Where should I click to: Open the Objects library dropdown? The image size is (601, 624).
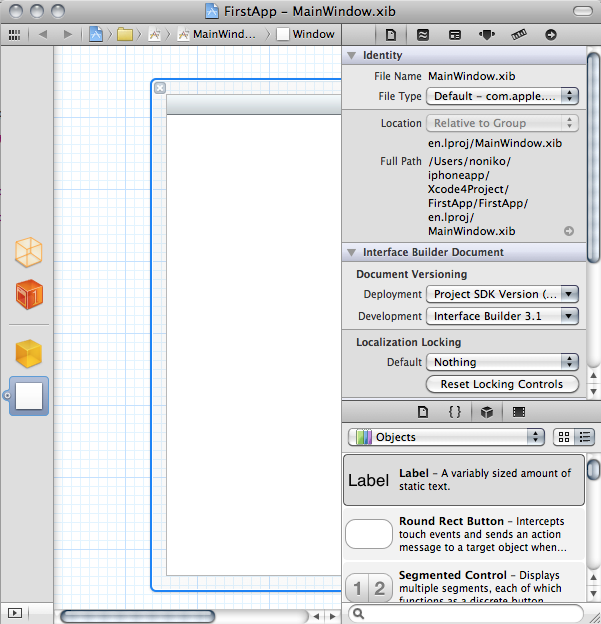pyautogui.click(x=446, y=437)
